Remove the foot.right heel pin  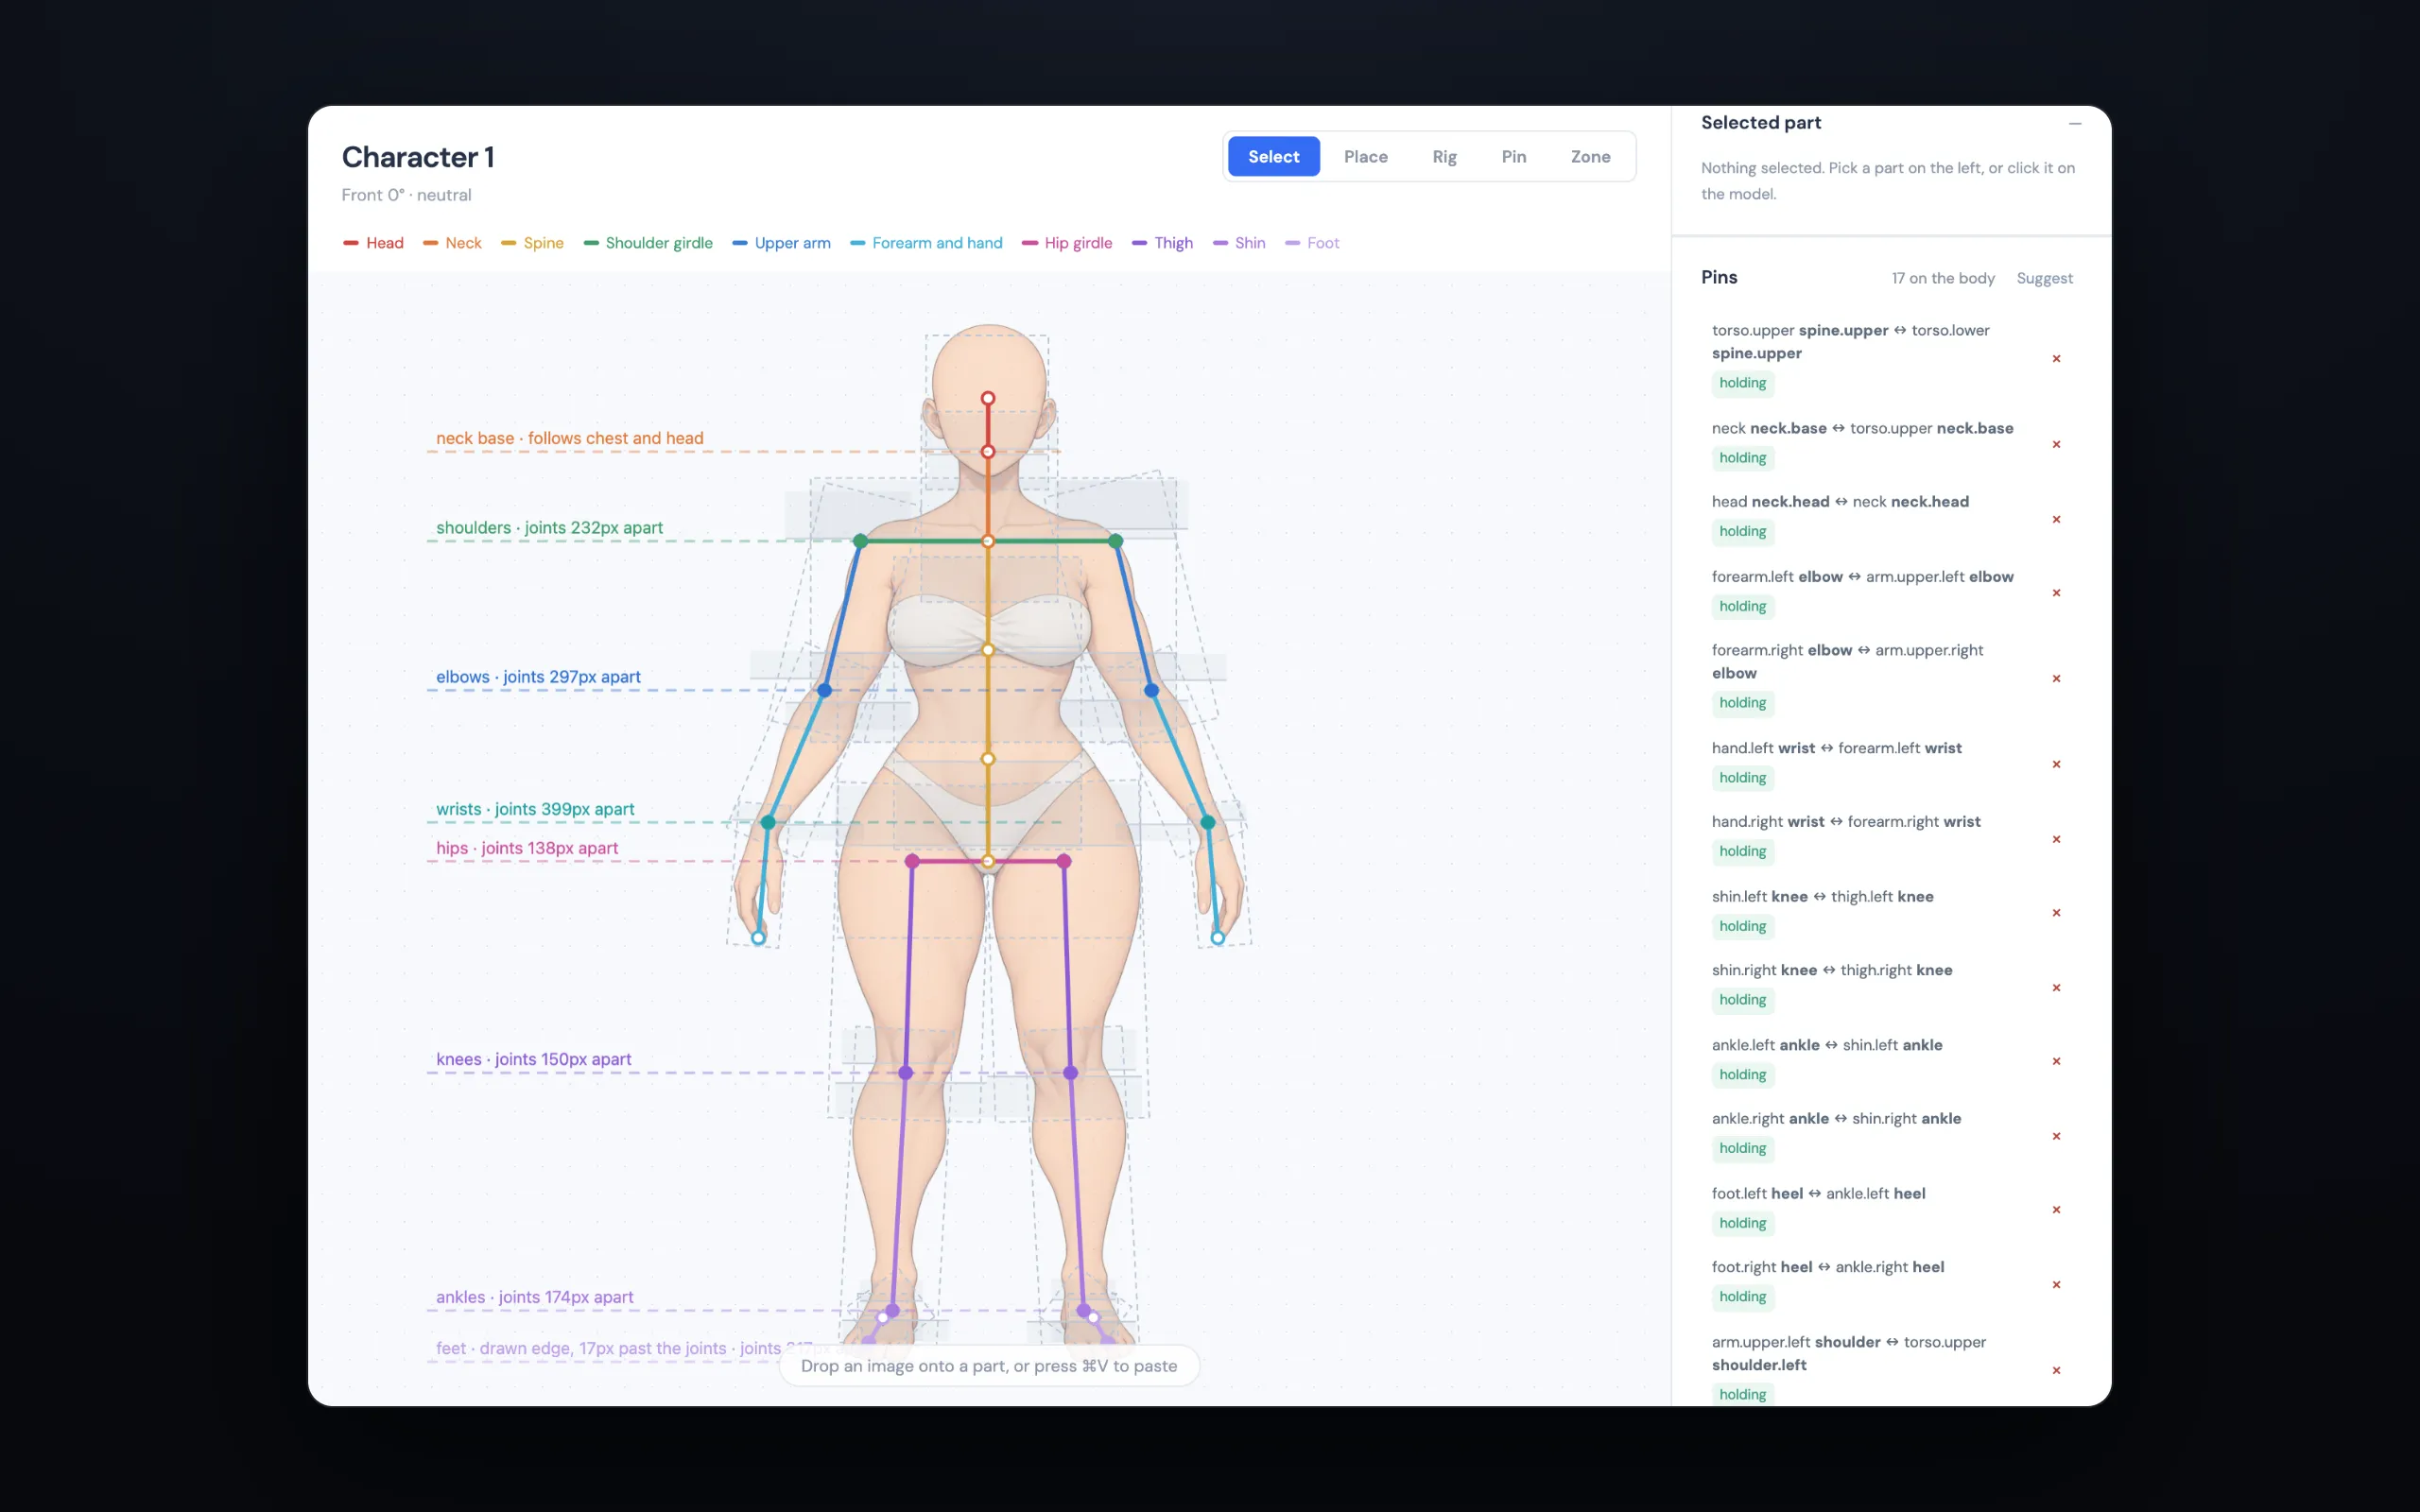(2056, 1285)
